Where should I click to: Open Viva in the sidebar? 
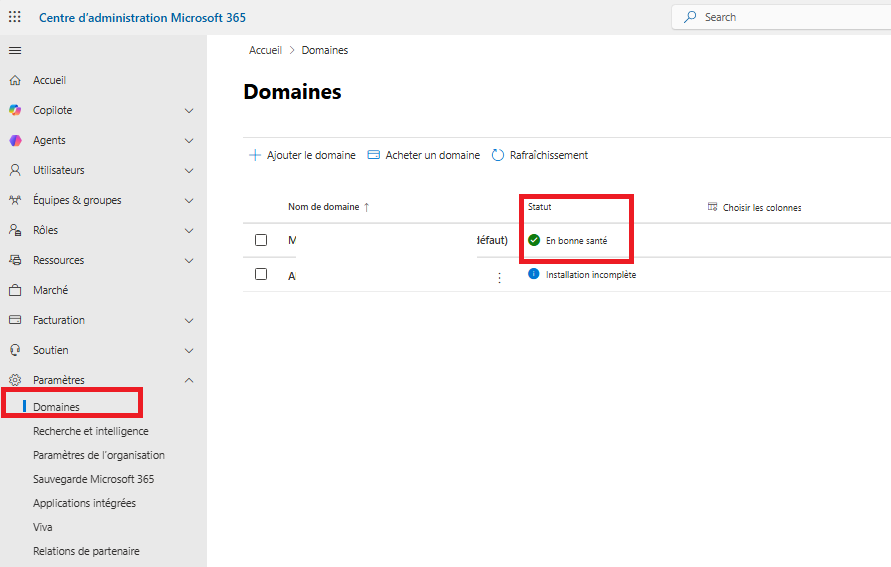pos(43,527)
